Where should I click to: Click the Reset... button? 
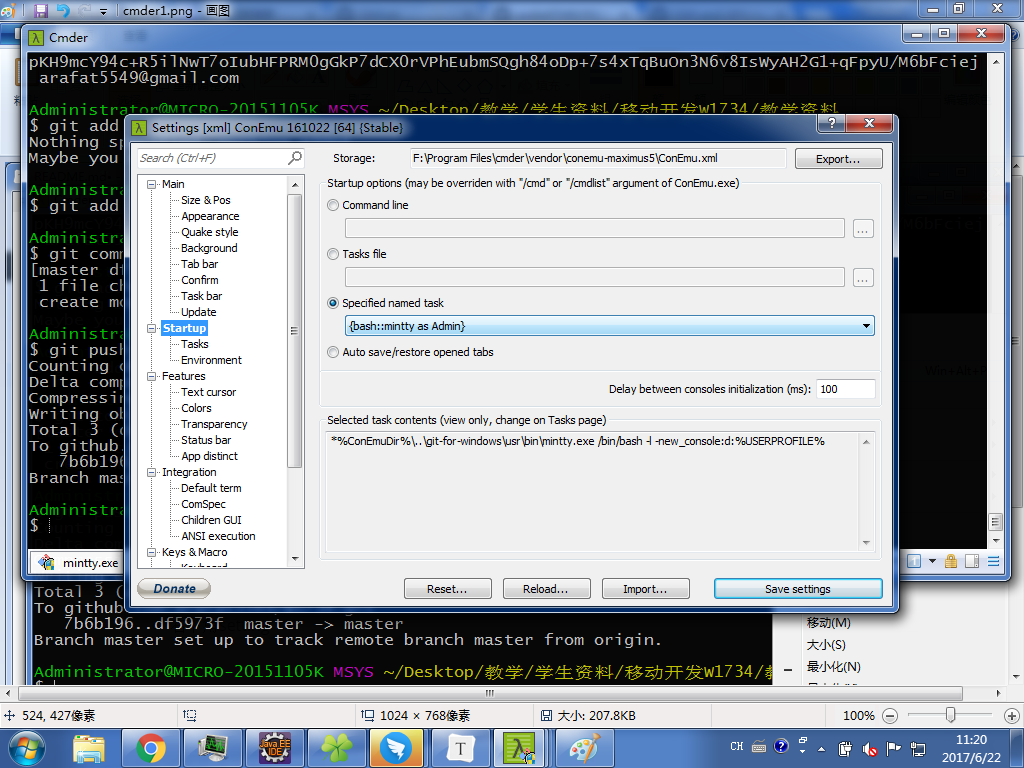(x=447, y=588)
